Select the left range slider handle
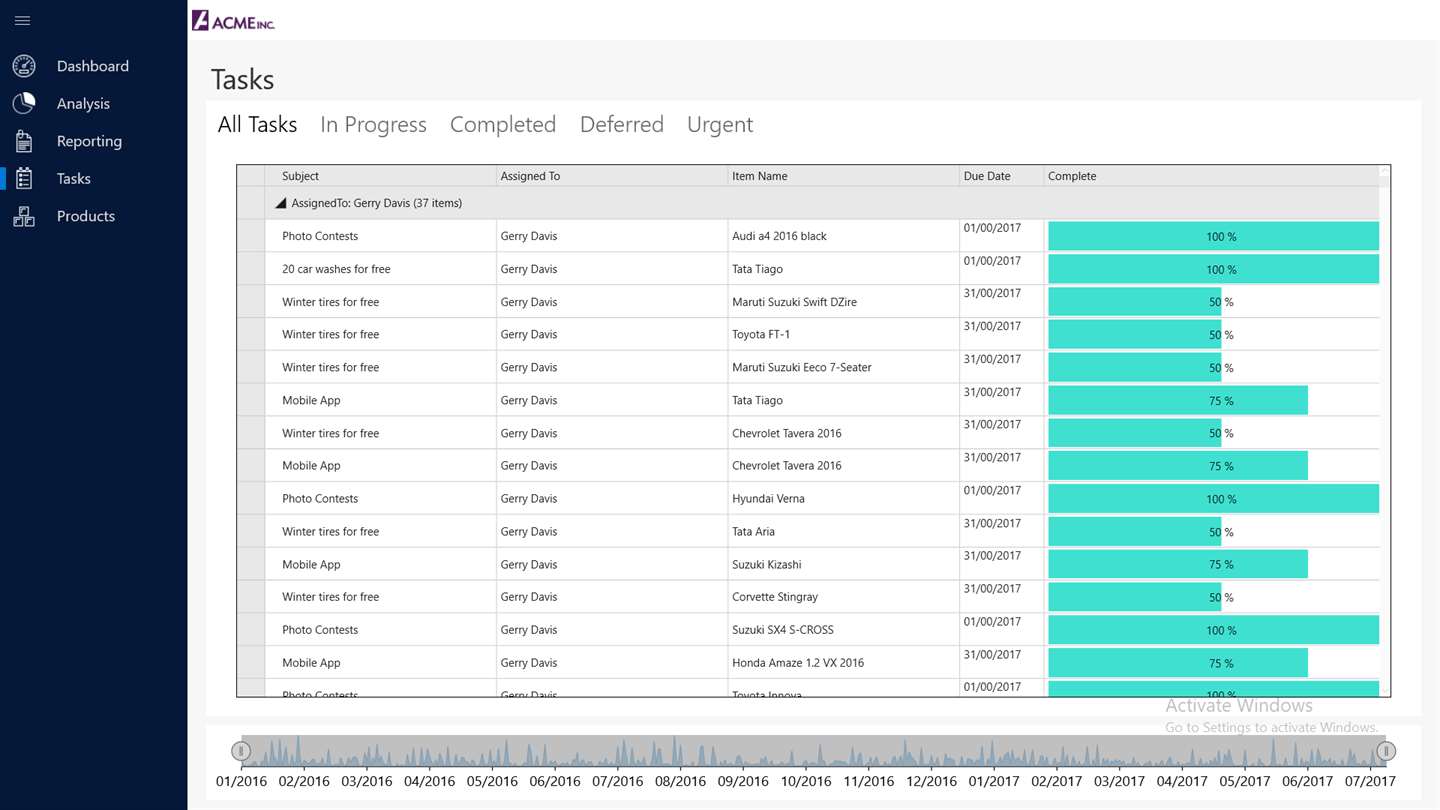Screen dimensions: 1440x810 [241, 751]
